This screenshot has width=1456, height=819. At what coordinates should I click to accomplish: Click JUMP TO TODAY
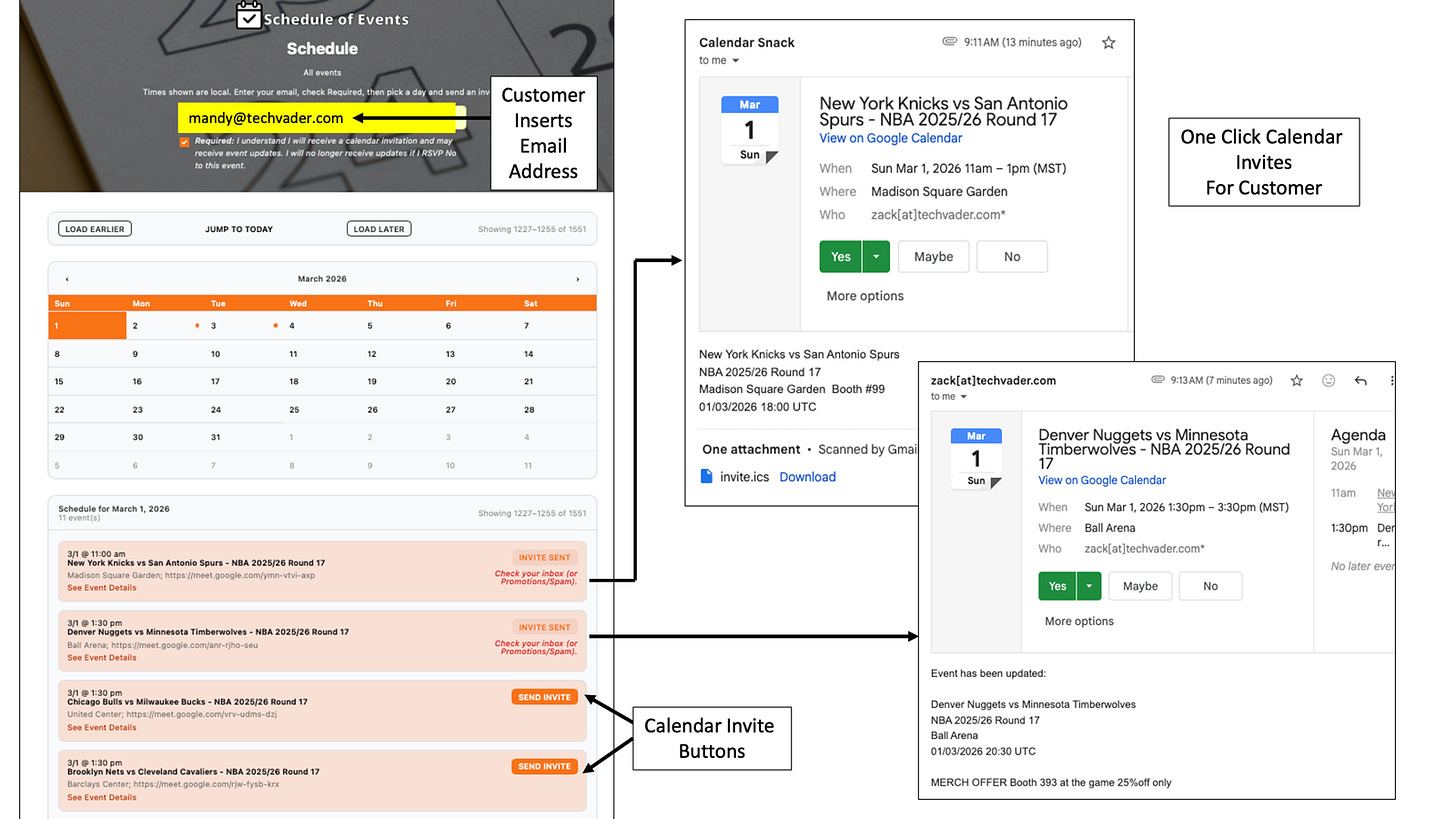coord(239,229)
